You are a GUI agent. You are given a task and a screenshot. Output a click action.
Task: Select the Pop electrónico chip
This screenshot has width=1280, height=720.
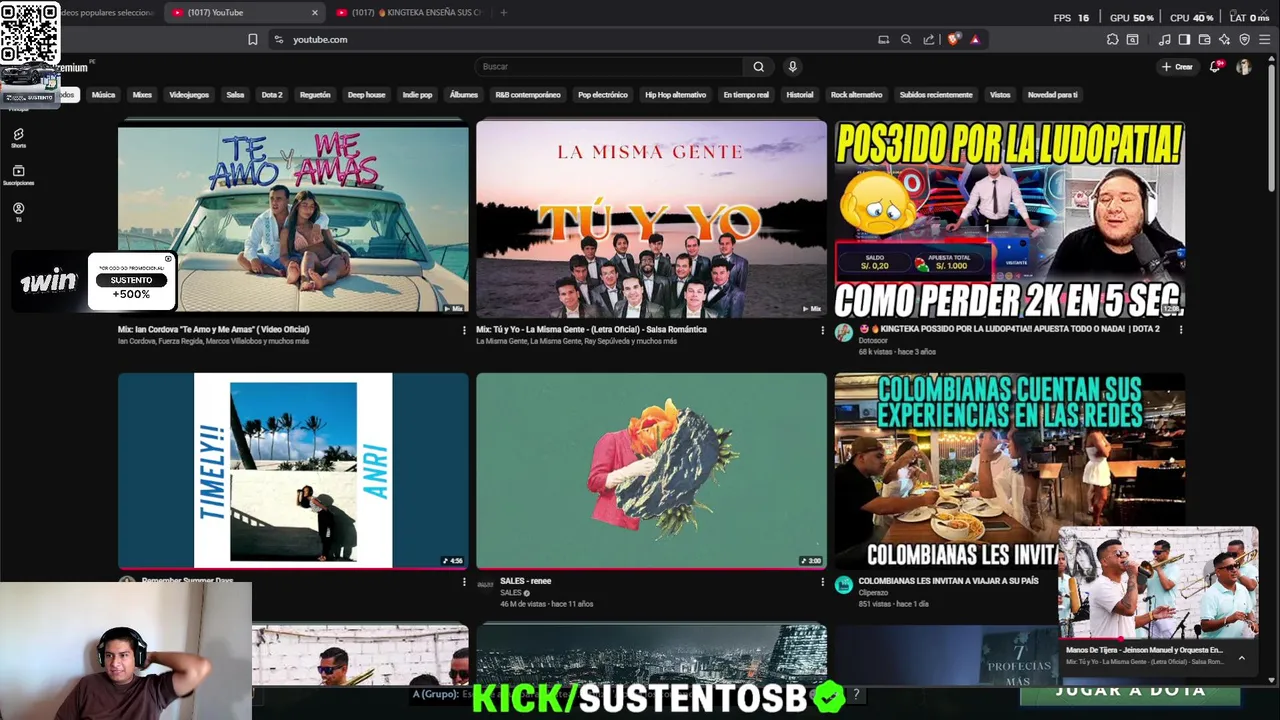pyautogui.click(x=603, y=95)
